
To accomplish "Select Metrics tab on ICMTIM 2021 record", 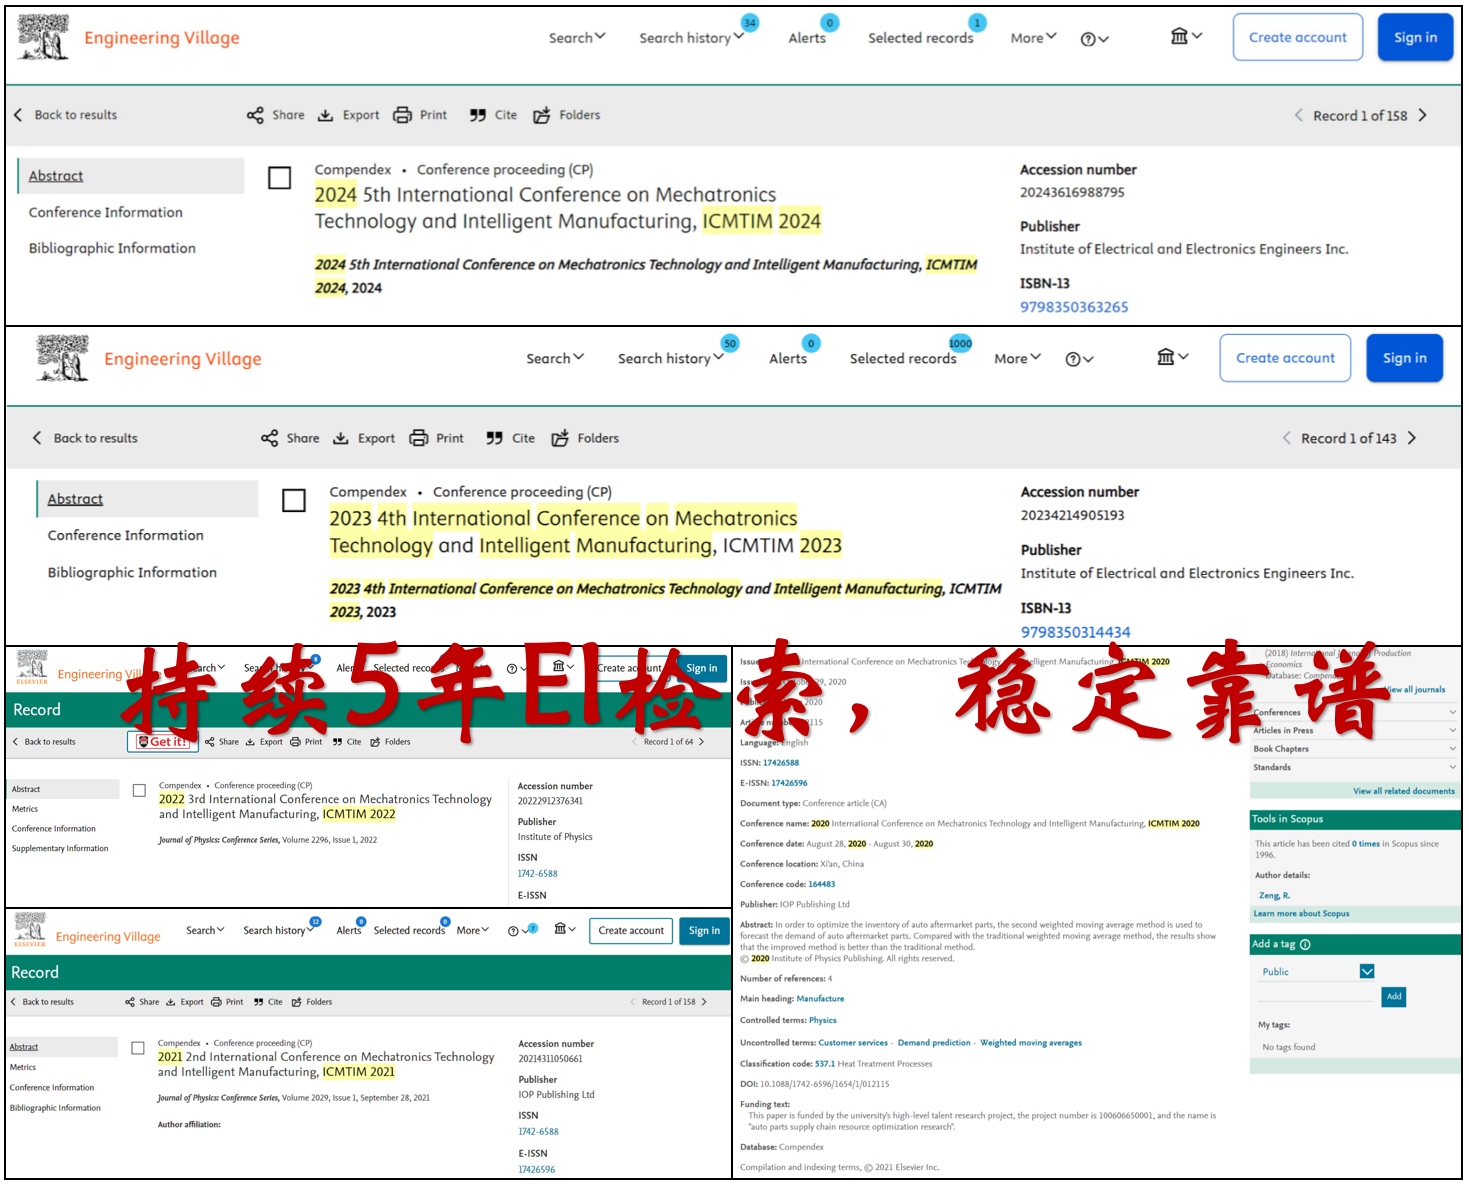I will [x=23, y=1068].
